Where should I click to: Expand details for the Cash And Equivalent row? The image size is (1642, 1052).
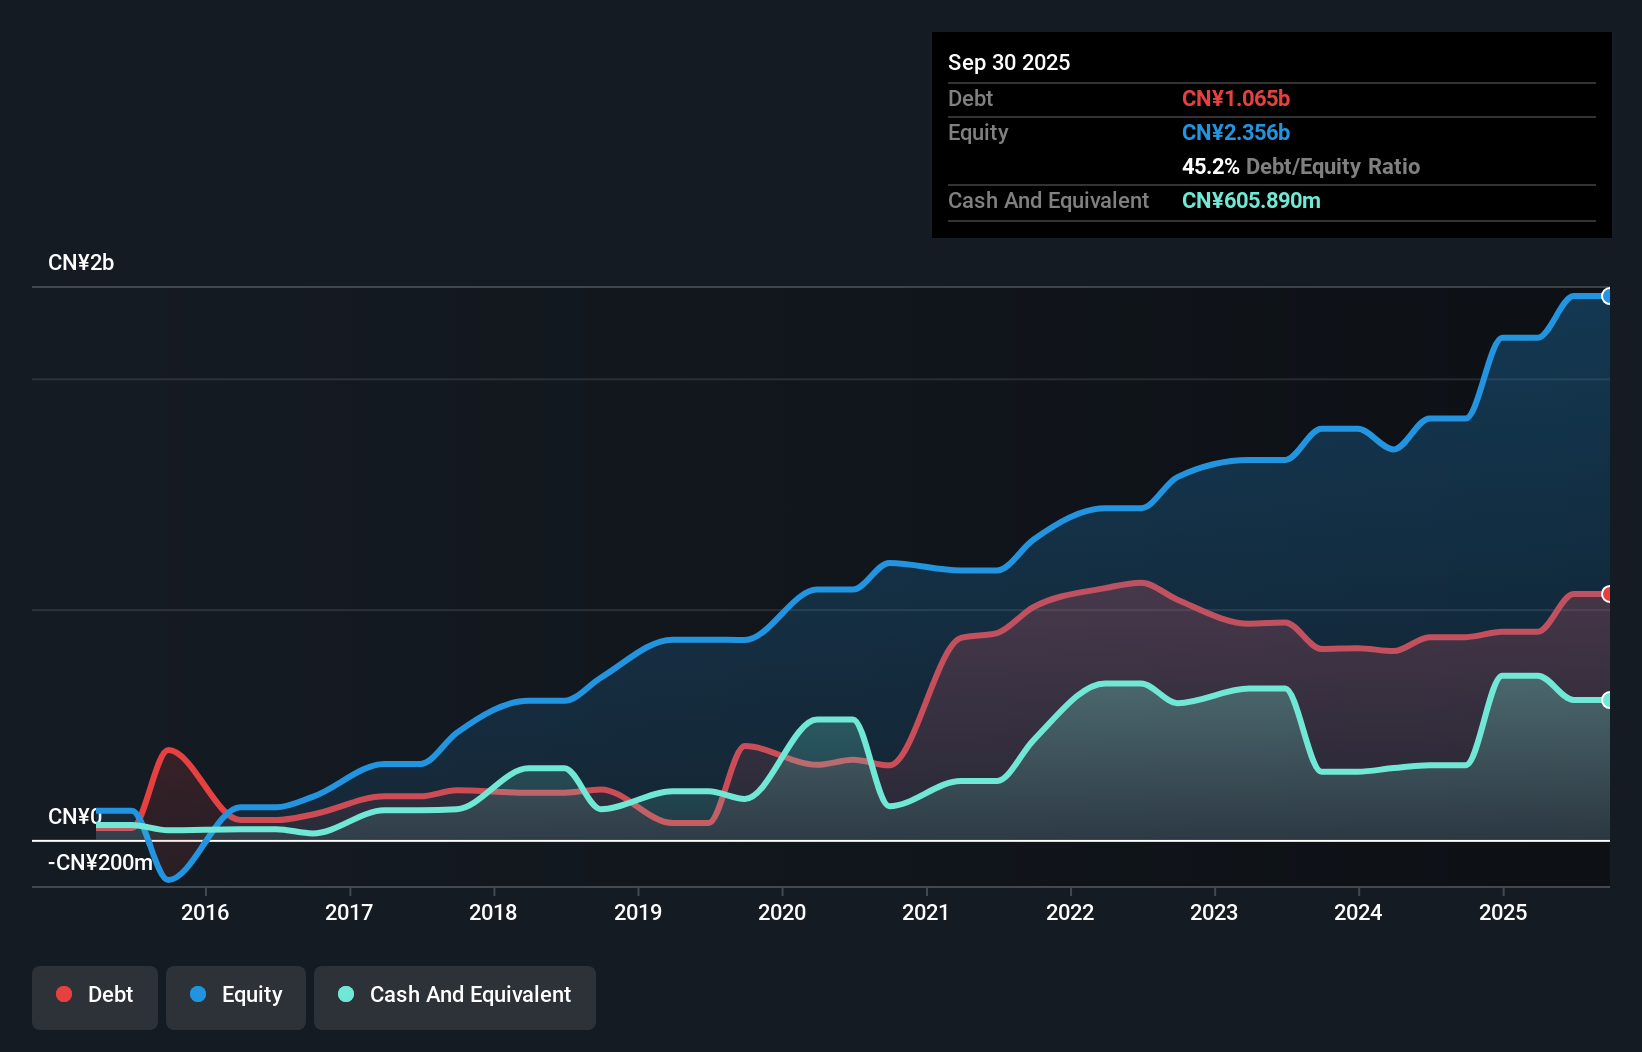pyautogui.click(x=1048, y=200)
